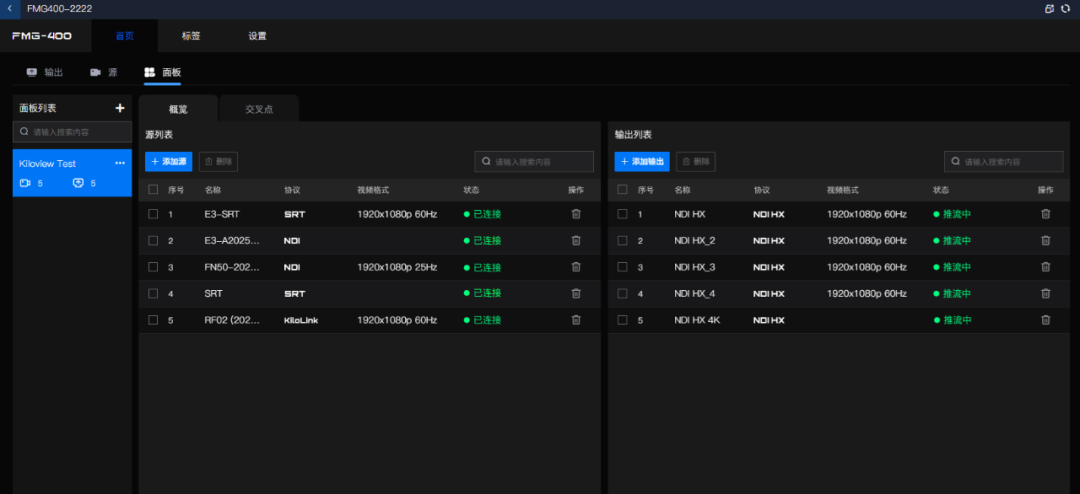1080x494 pixels.
Task: Click the 添加源 button
Action: tap(168, 161)
